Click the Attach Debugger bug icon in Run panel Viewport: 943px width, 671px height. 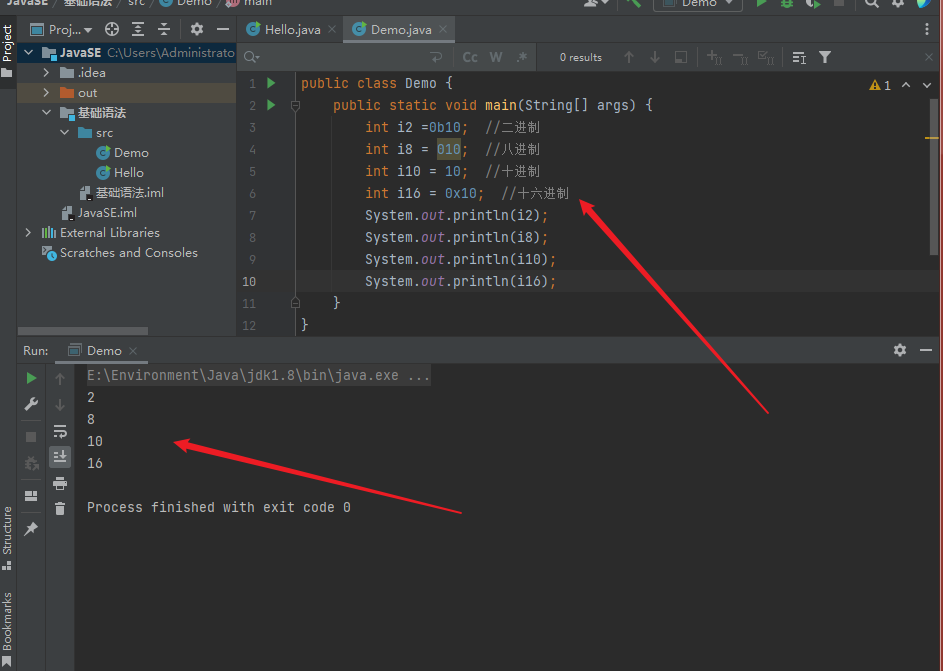point(31,463)
